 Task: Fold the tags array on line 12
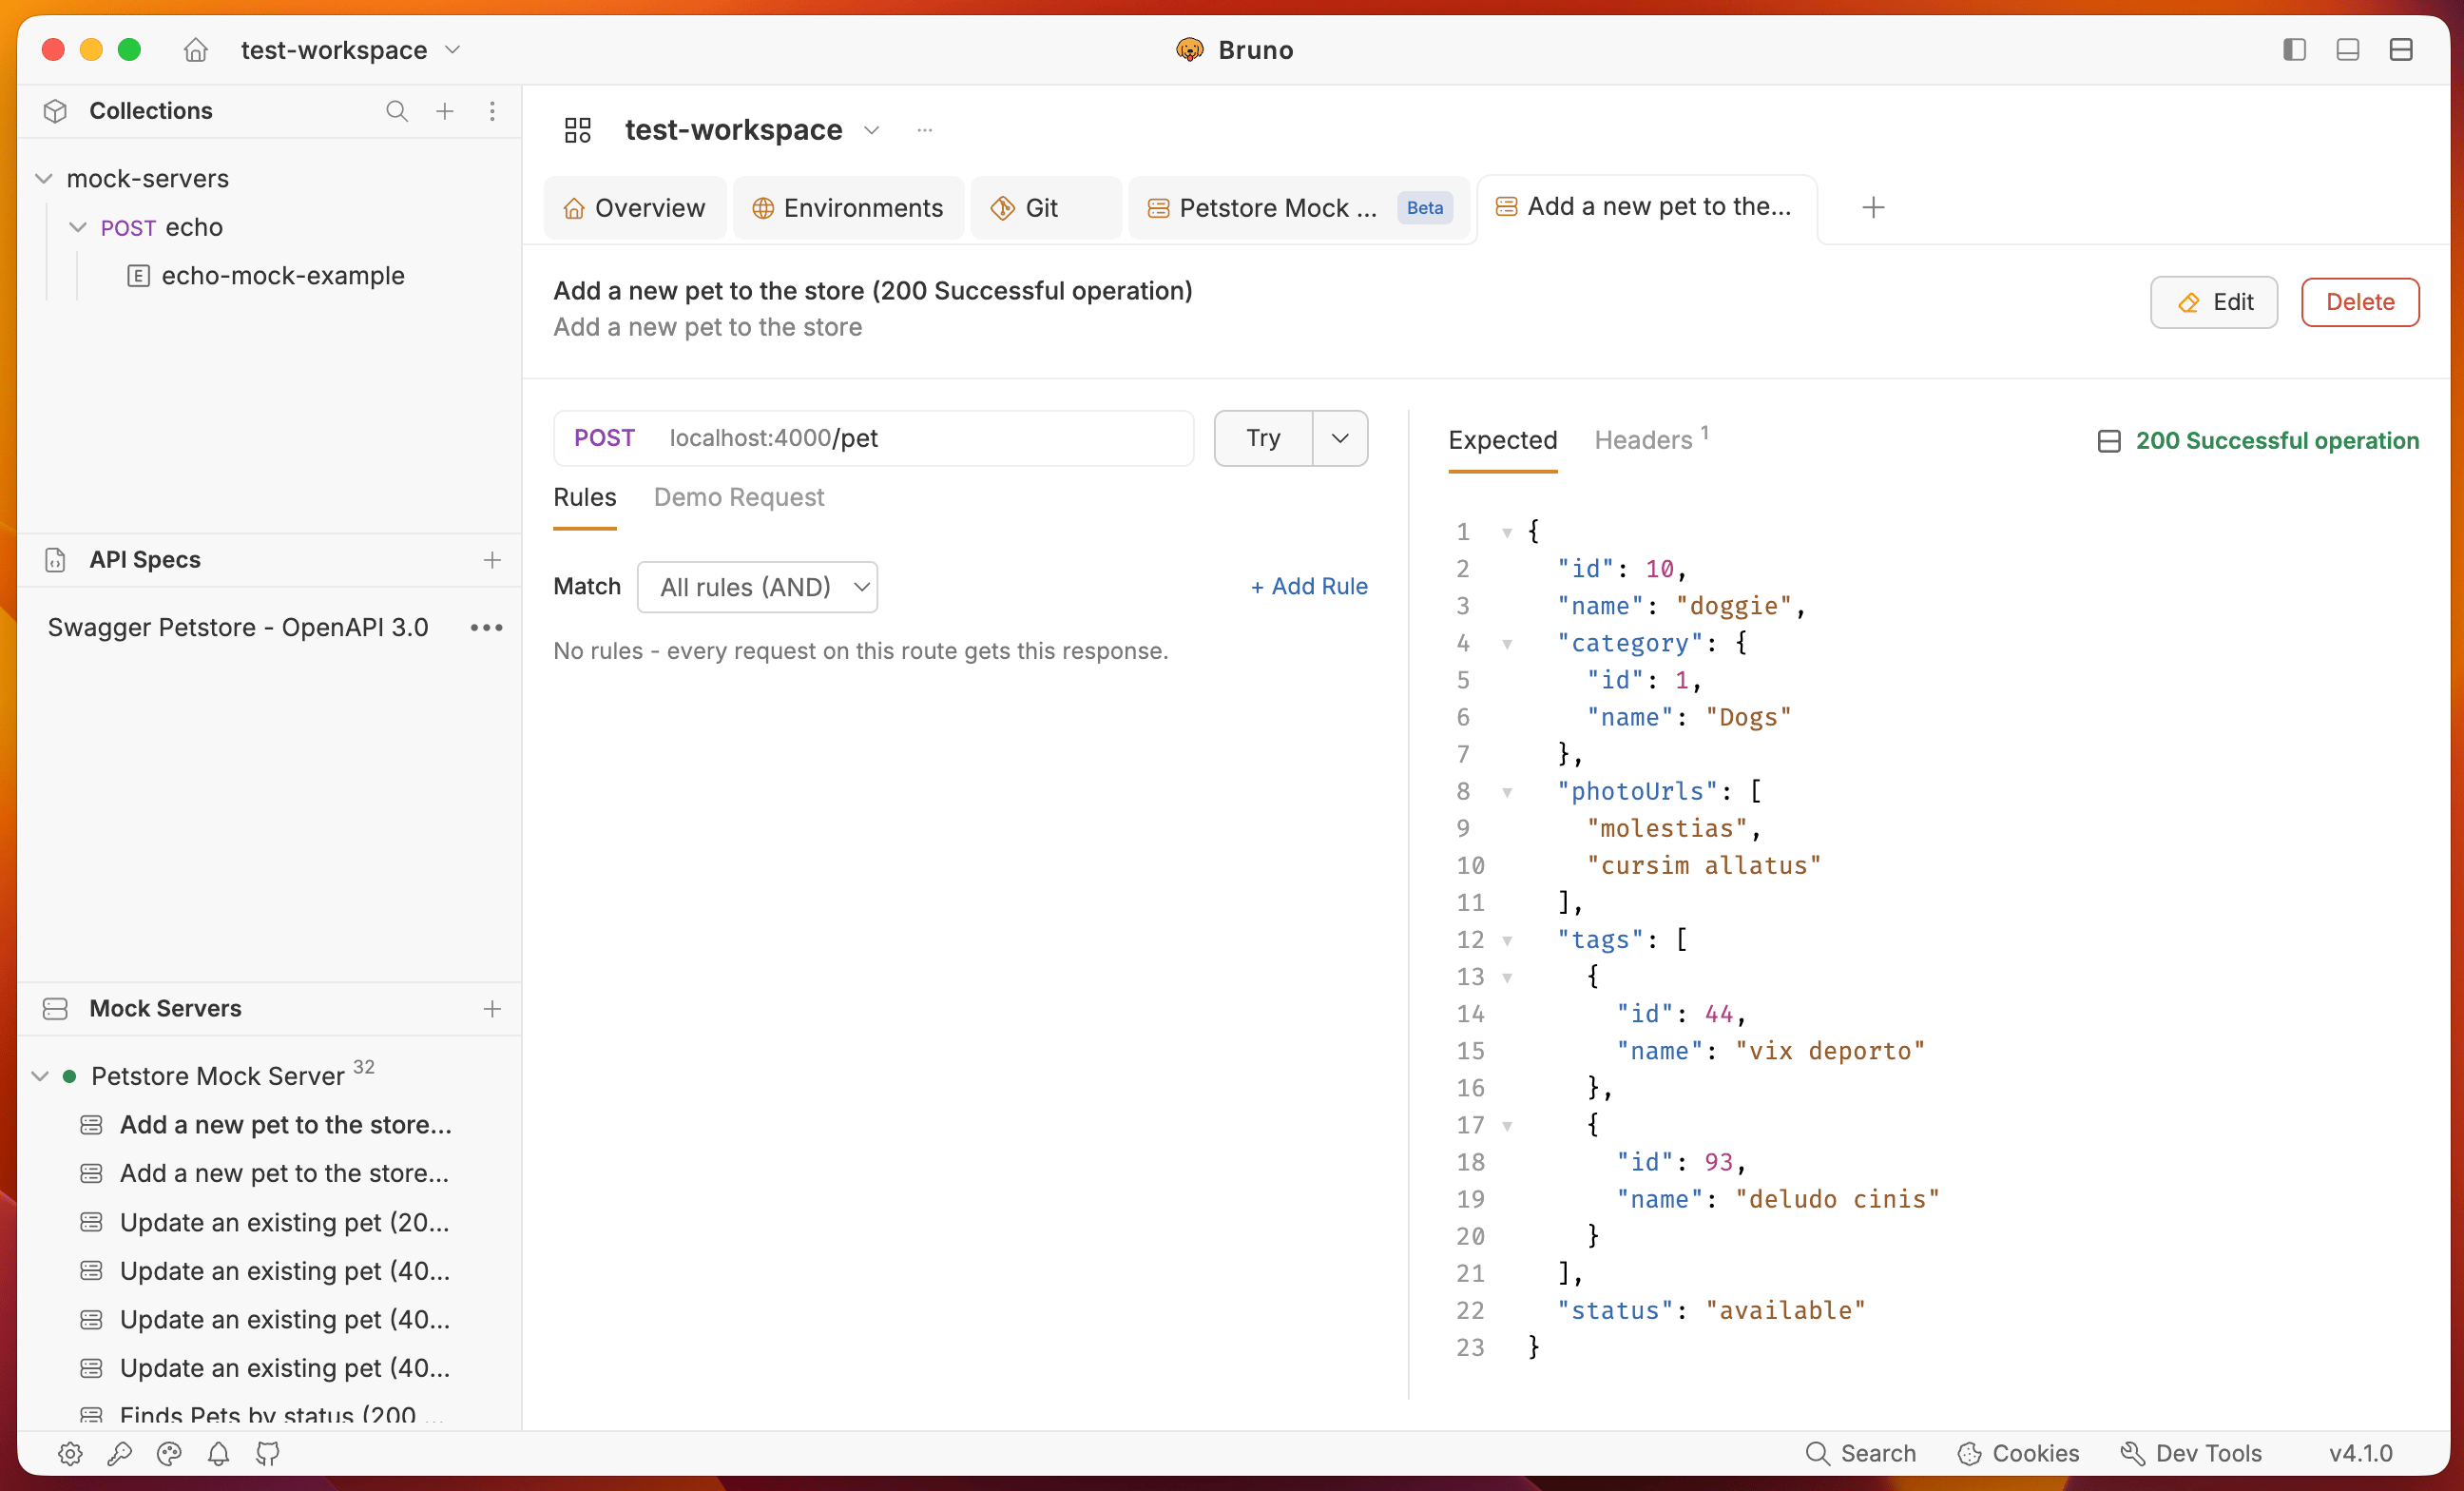(1507, 941)
